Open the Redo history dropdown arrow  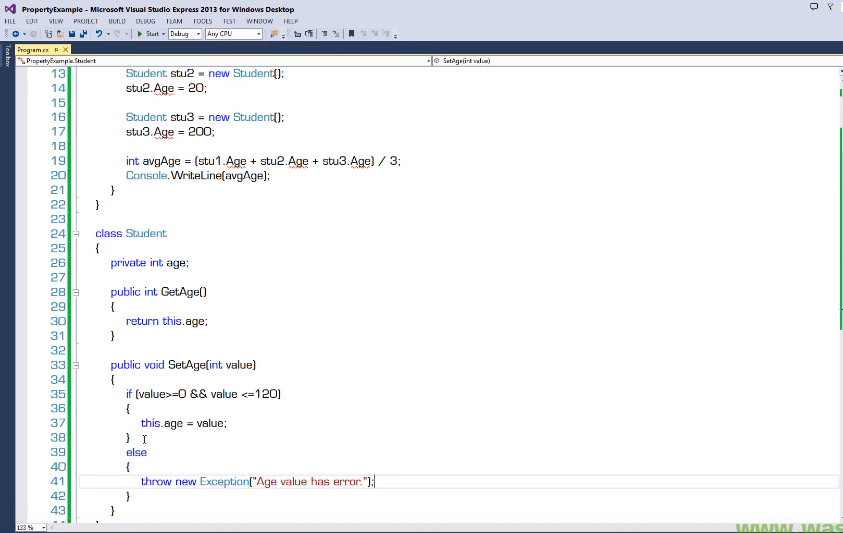(126, 34)
